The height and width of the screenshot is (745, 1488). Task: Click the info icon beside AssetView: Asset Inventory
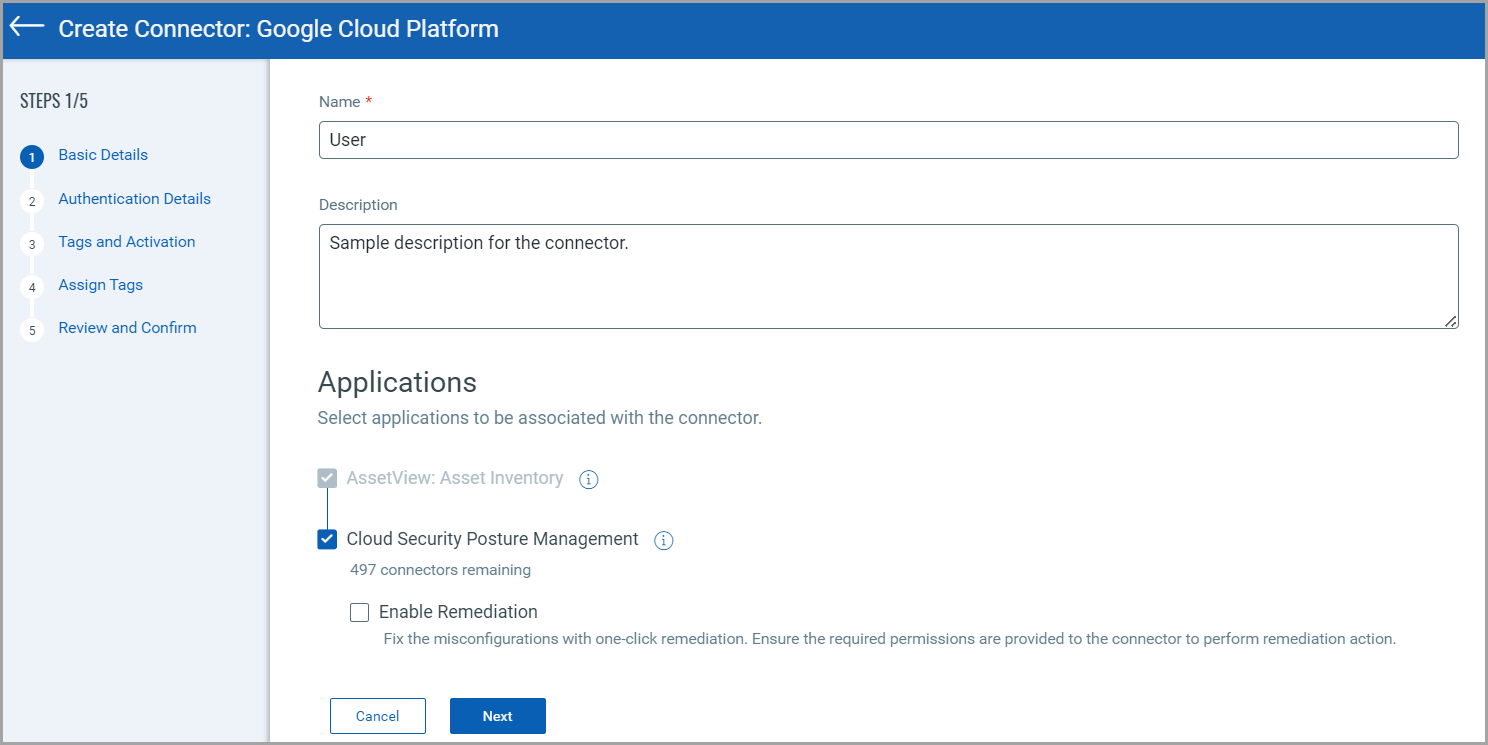pos(588,479)
